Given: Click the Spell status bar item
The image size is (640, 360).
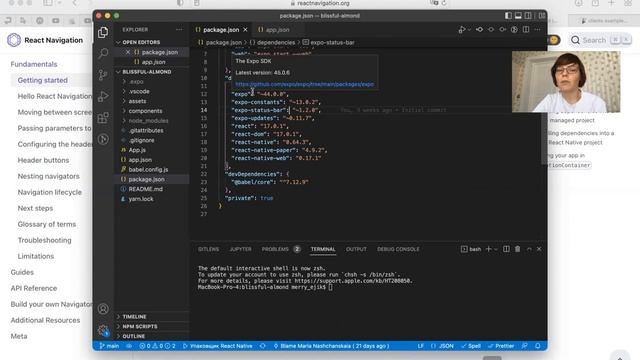Looking at the screenshot, I should [471, 346].
